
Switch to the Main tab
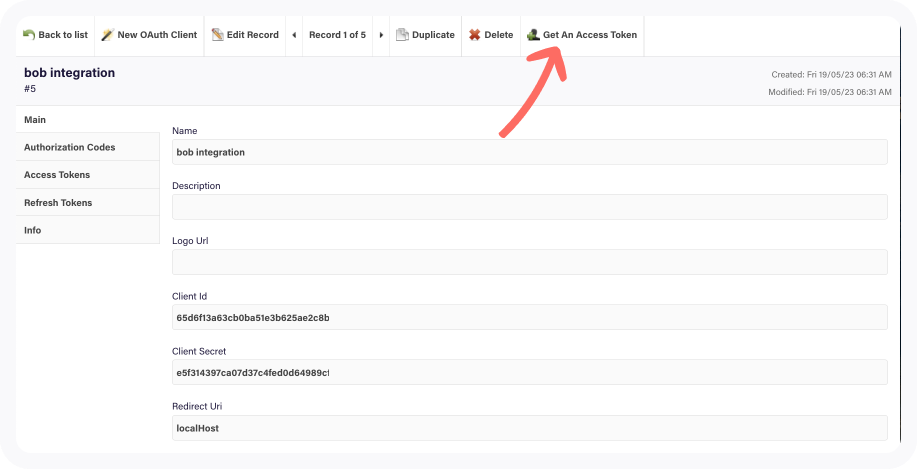pos(88,119)
